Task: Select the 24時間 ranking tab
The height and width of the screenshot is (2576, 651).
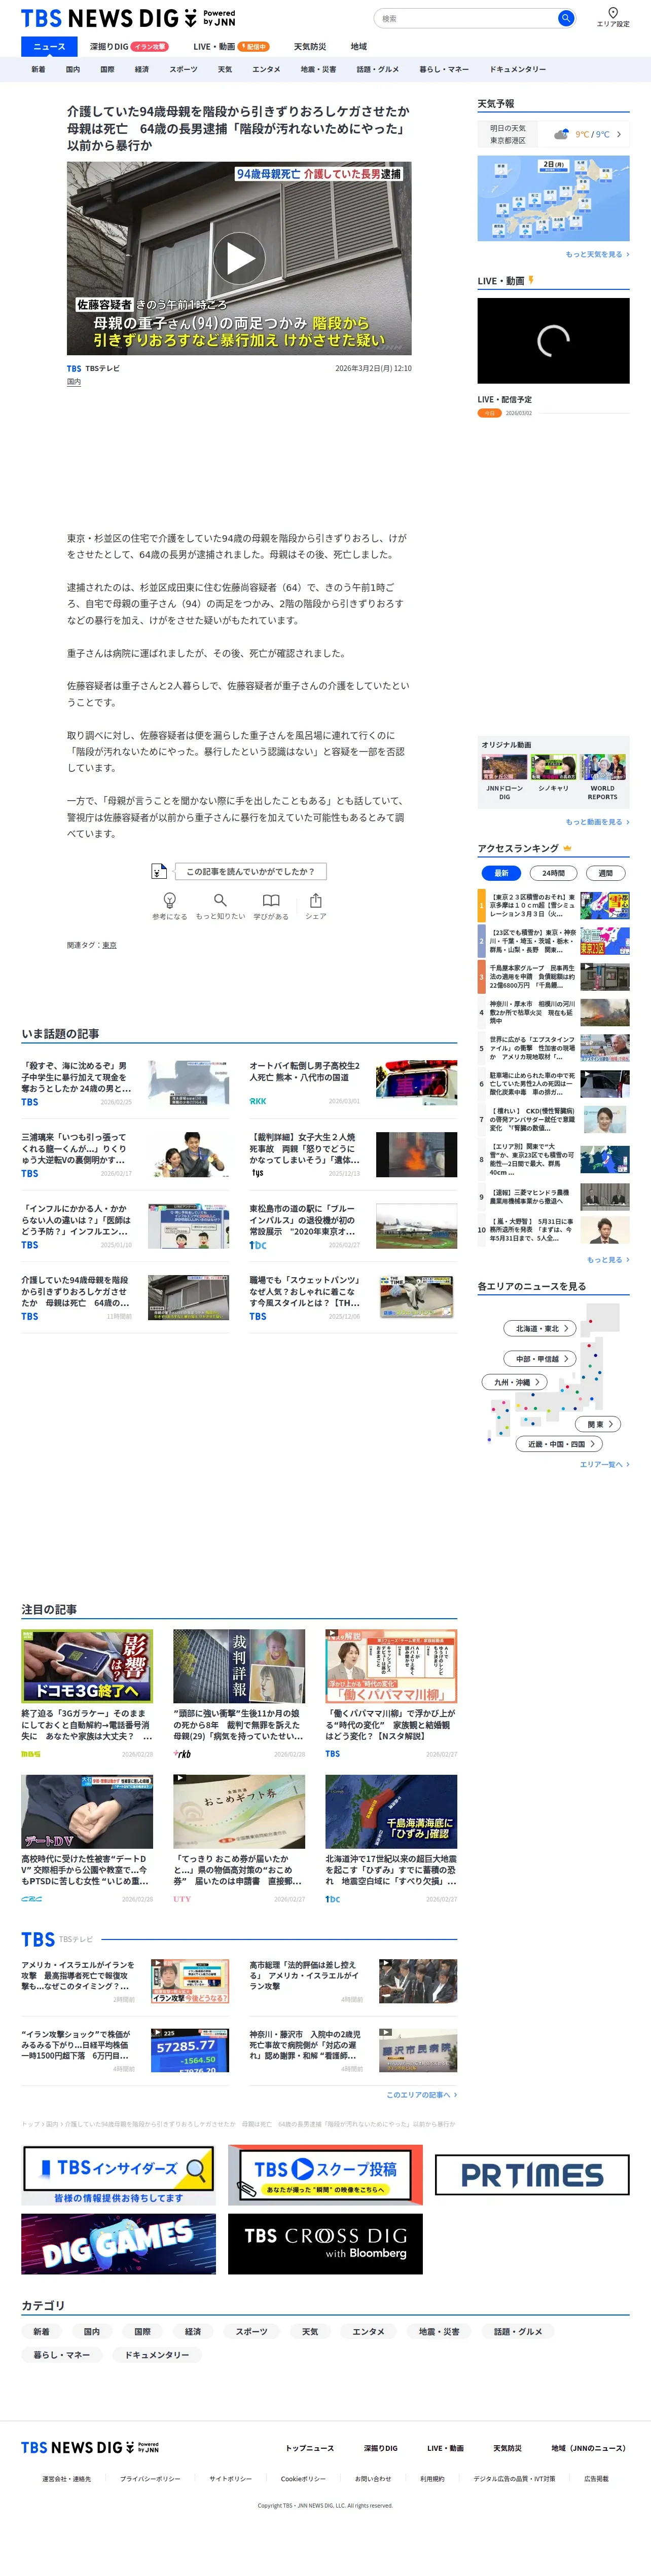Action: click(x=553, y=873)
